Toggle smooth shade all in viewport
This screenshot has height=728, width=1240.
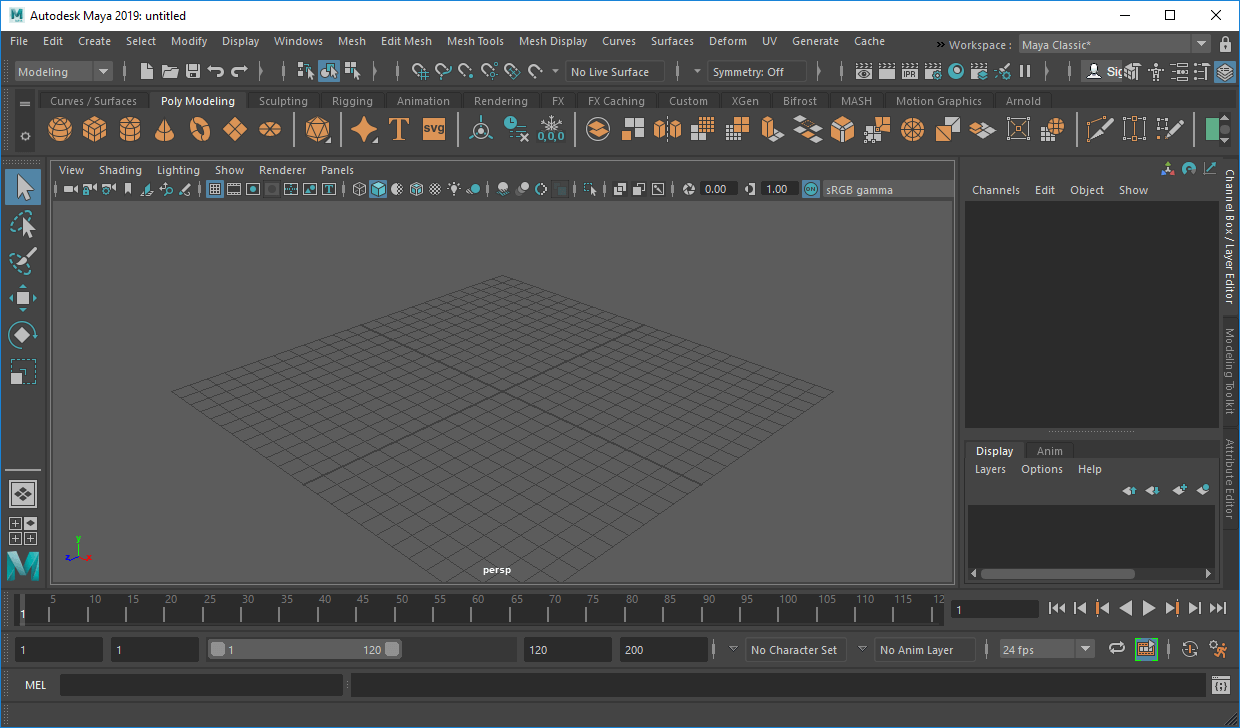(x=378, y=189)
